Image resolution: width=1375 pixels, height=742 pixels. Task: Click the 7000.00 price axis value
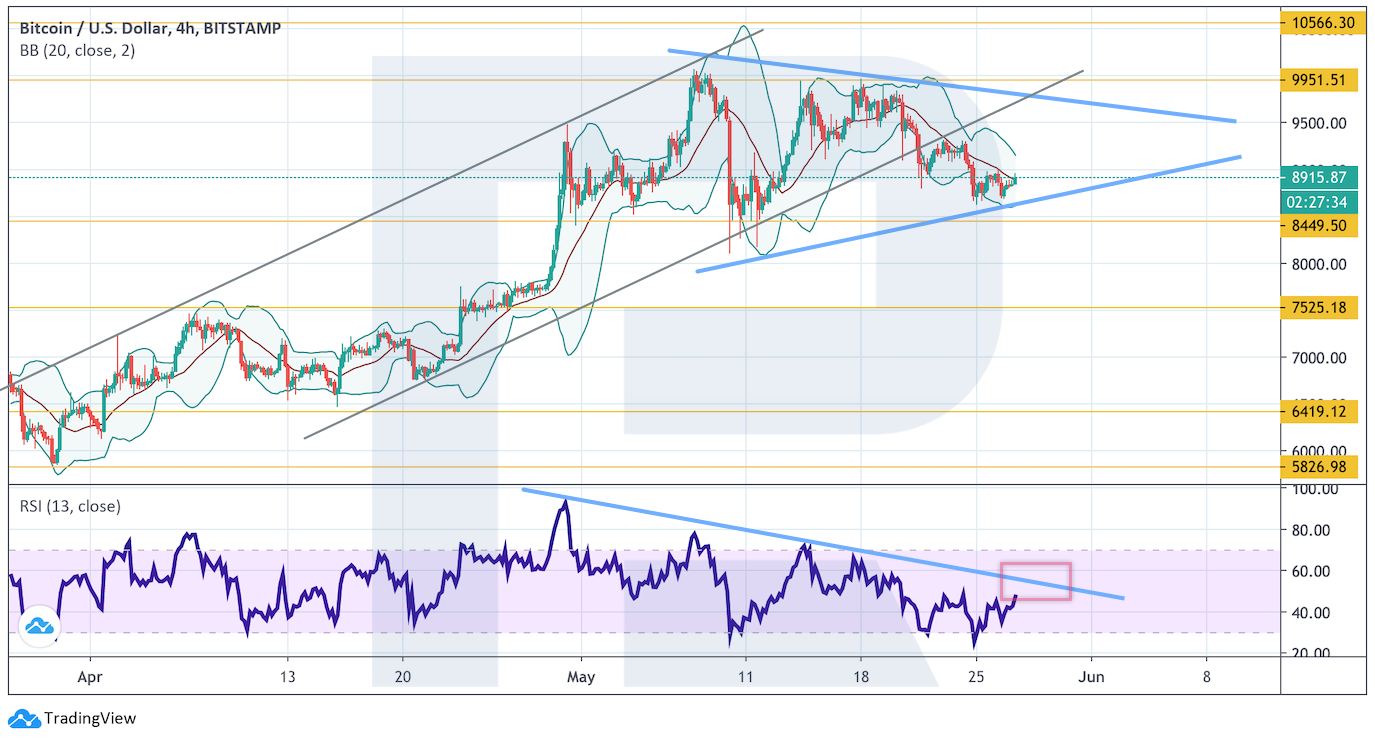click(x=1317, y=357)
